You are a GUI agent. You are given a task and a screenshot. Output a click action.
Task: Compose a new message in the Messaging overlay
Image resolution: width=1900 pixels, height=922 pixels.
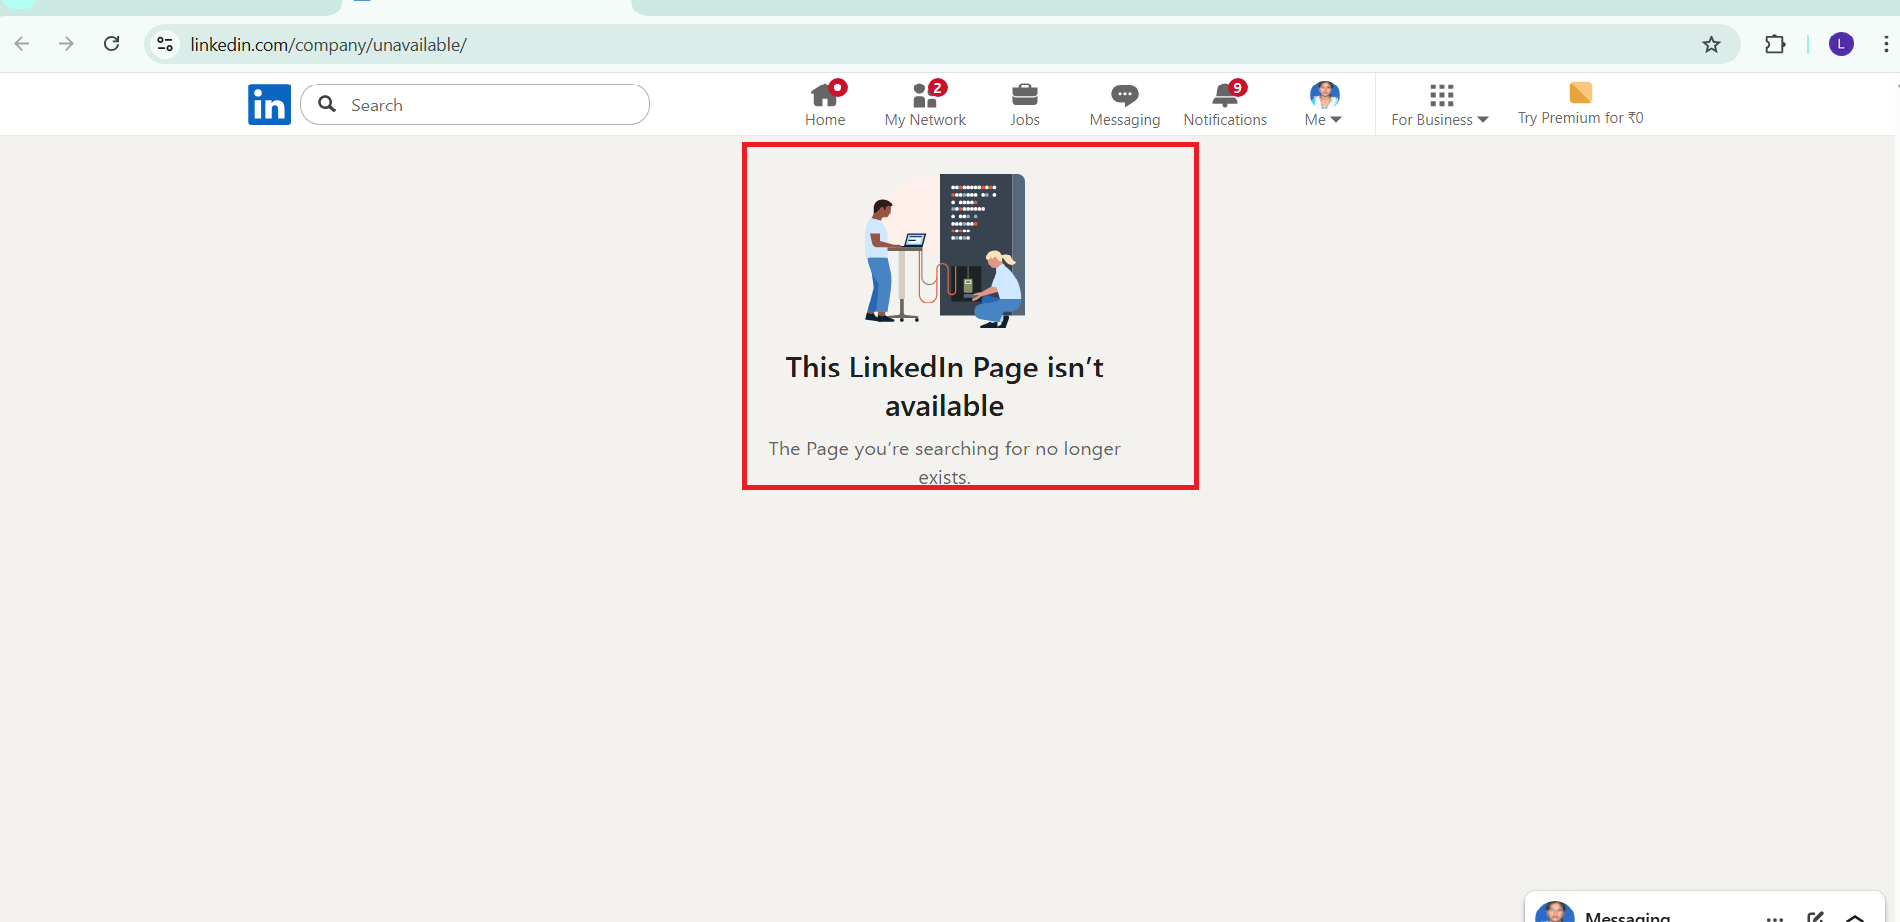click(x=1816, y=916)
